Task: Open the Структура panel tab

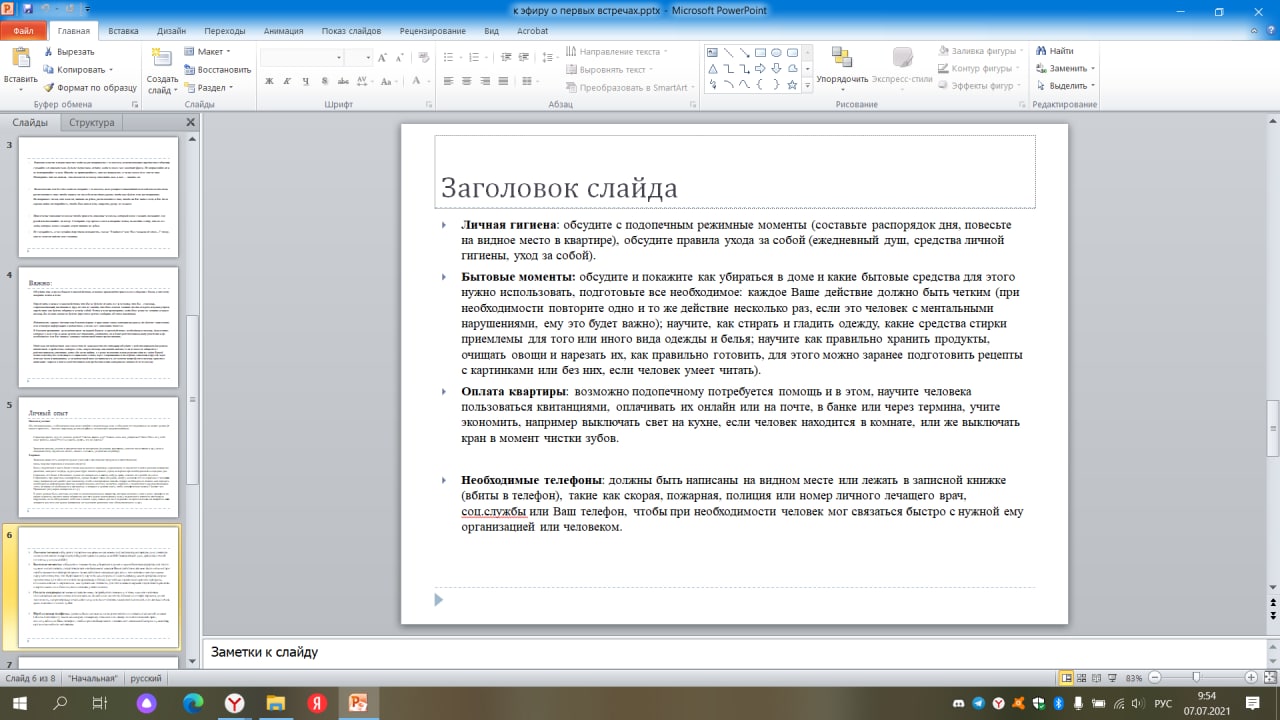Action: tap(91, 121)
